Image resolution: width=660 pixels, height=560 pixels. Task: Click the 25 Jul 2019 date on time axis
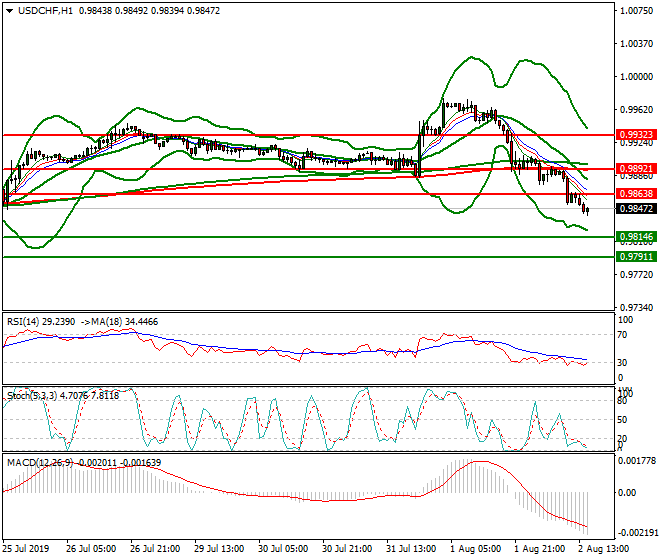coord(27,549)
